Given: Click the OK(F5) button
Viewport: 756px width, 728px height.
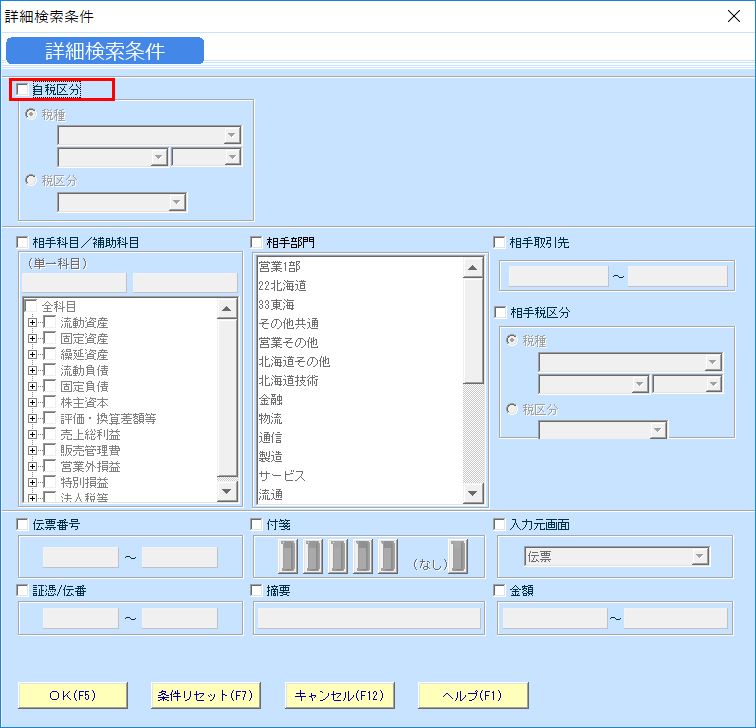Looking at the screenshot, I should click(73, 695).
